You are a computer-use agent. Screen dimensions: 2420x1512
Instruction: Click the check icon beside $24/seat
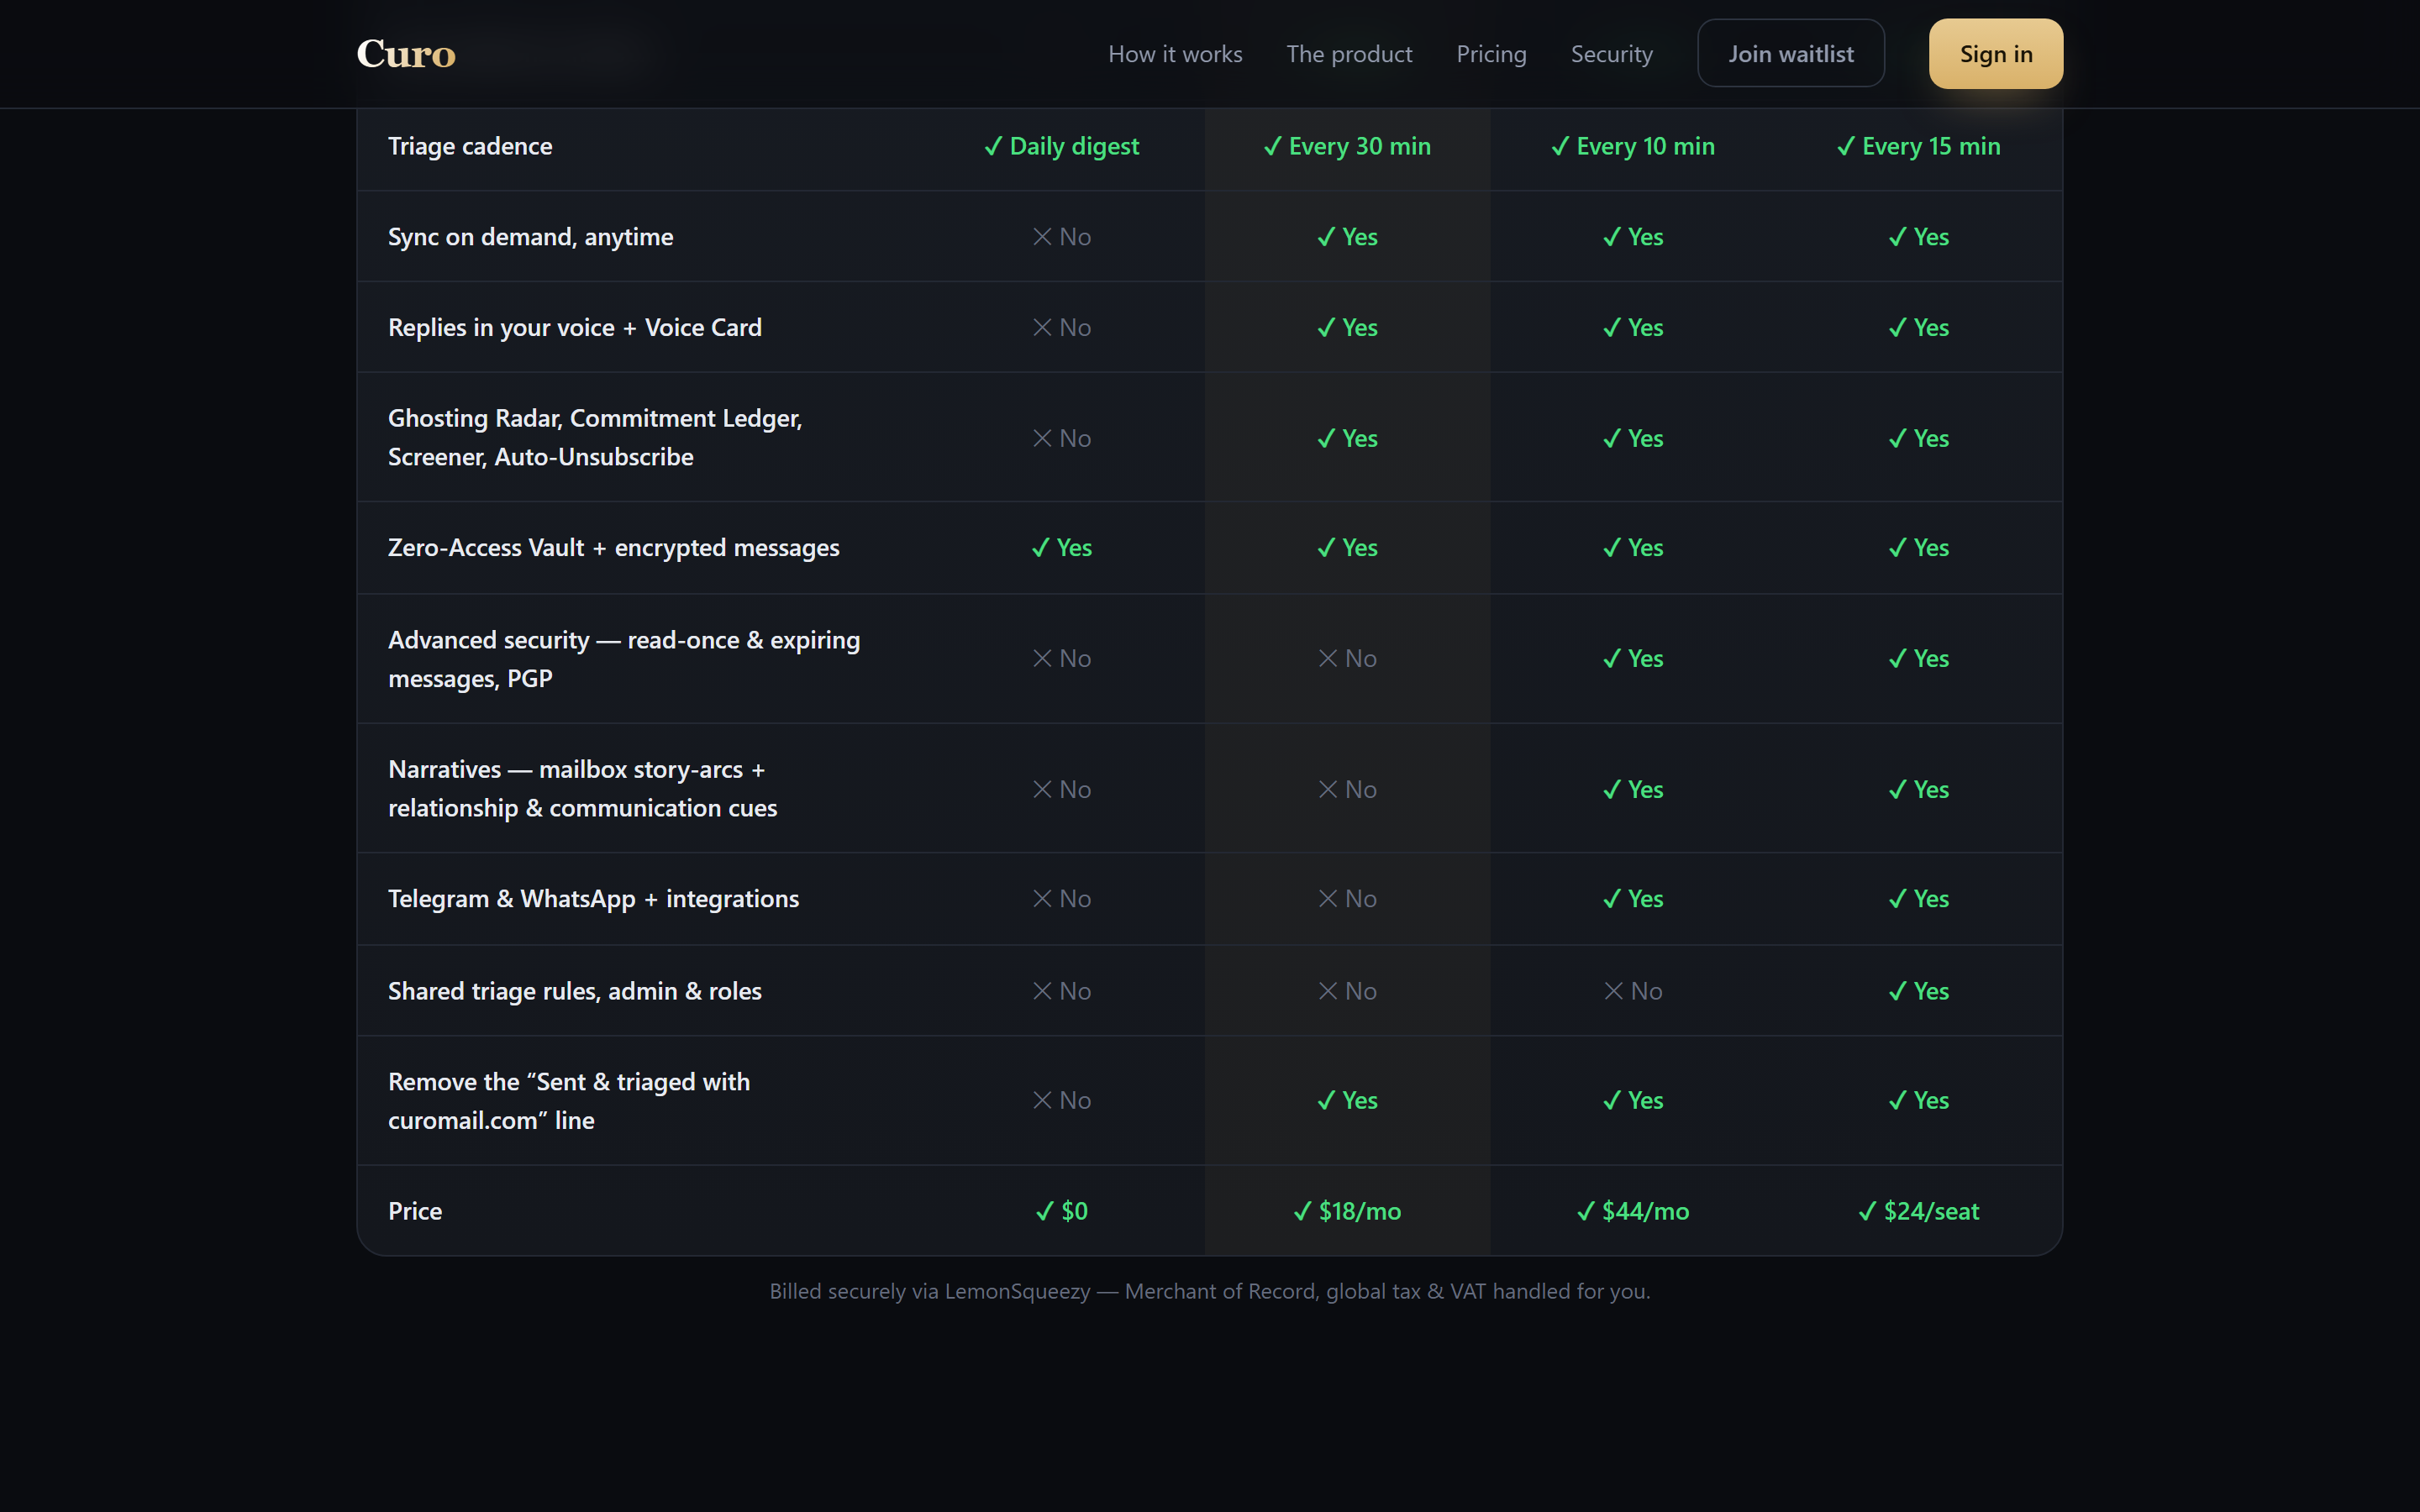tap(1867, 1211)
